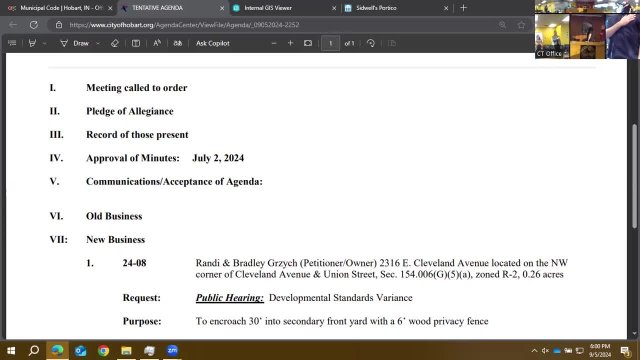Open the Draw tool options dropdown

tap(98, 43)
